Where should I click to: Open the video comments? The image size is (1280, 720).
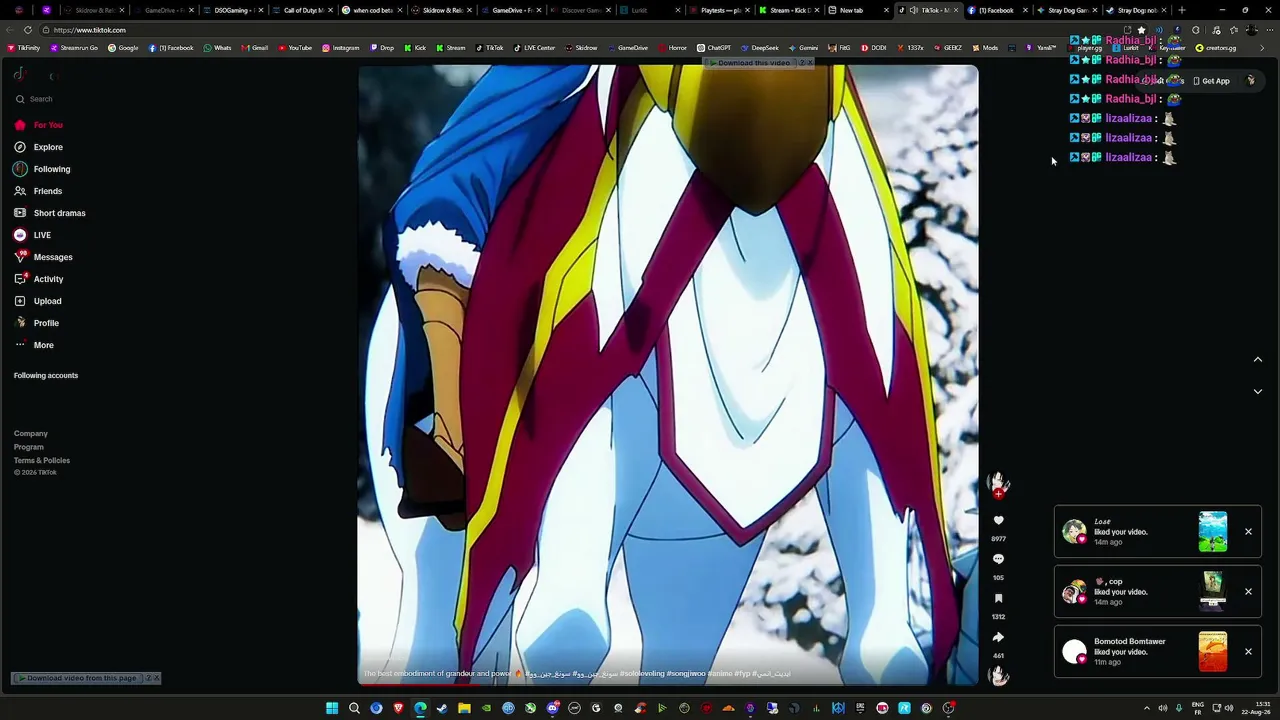[x=998, y=559]
